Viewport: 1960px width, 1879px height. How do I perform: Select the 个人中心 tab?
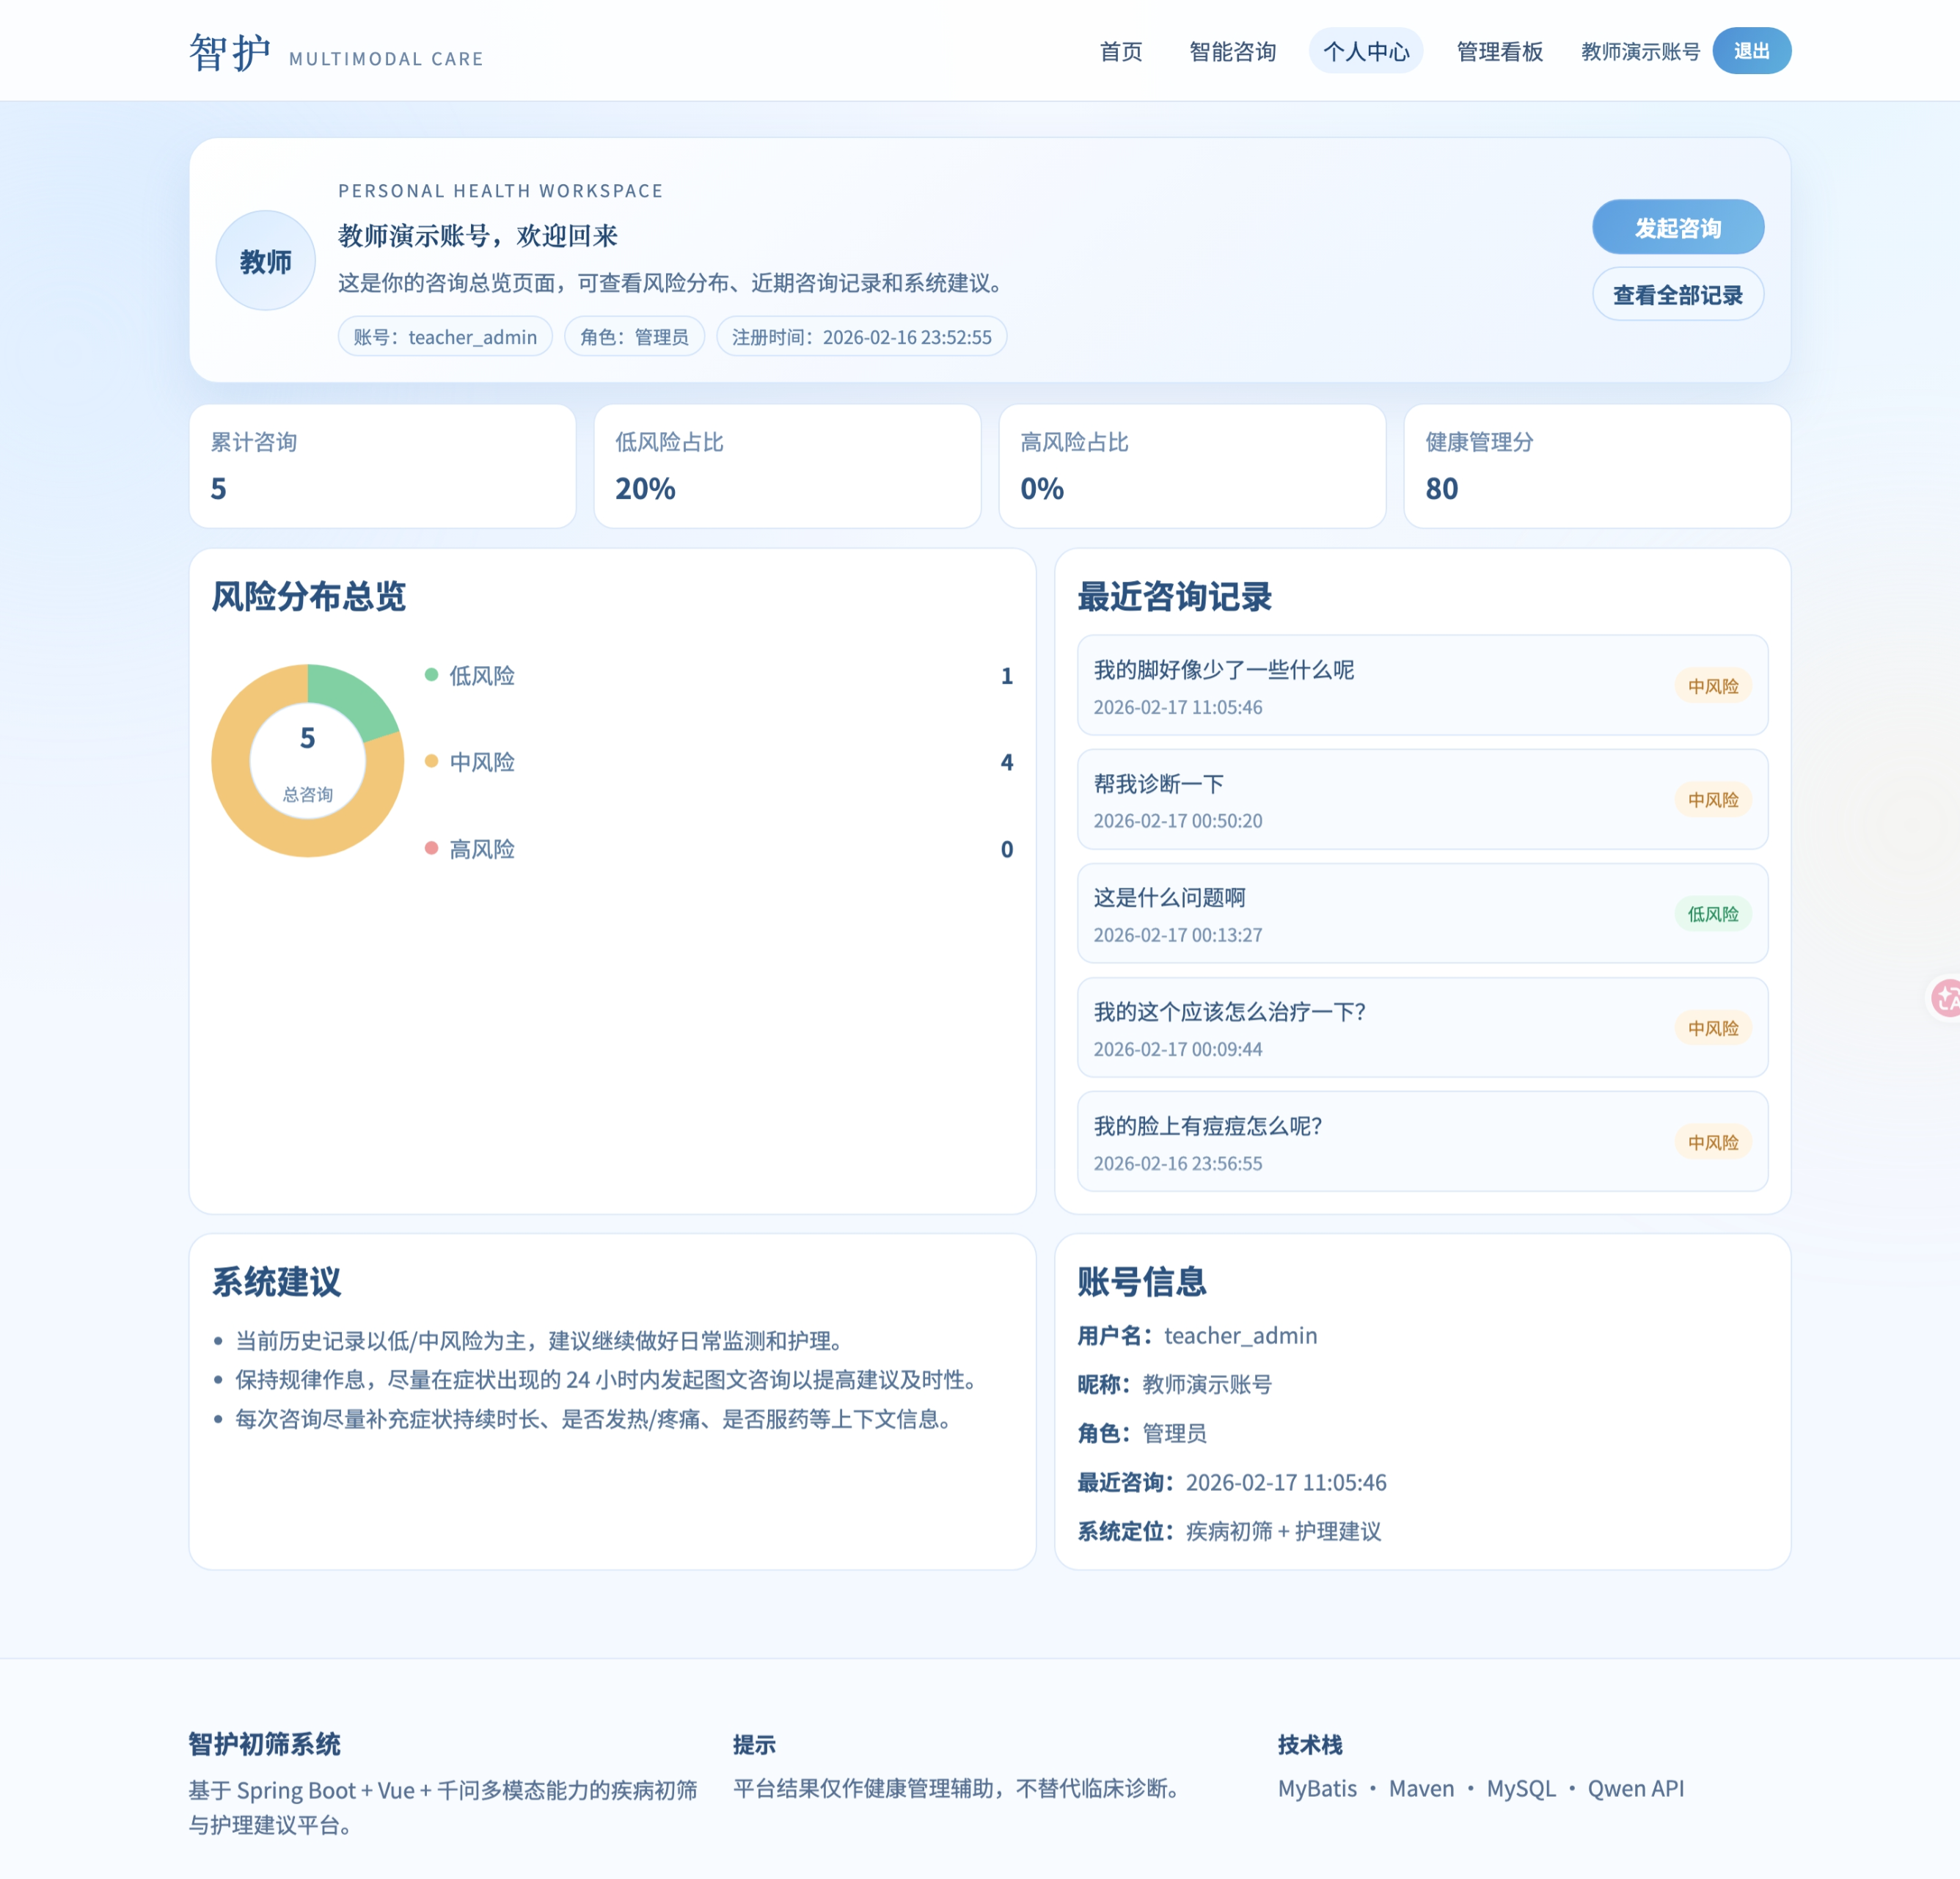click(1366, 51)
